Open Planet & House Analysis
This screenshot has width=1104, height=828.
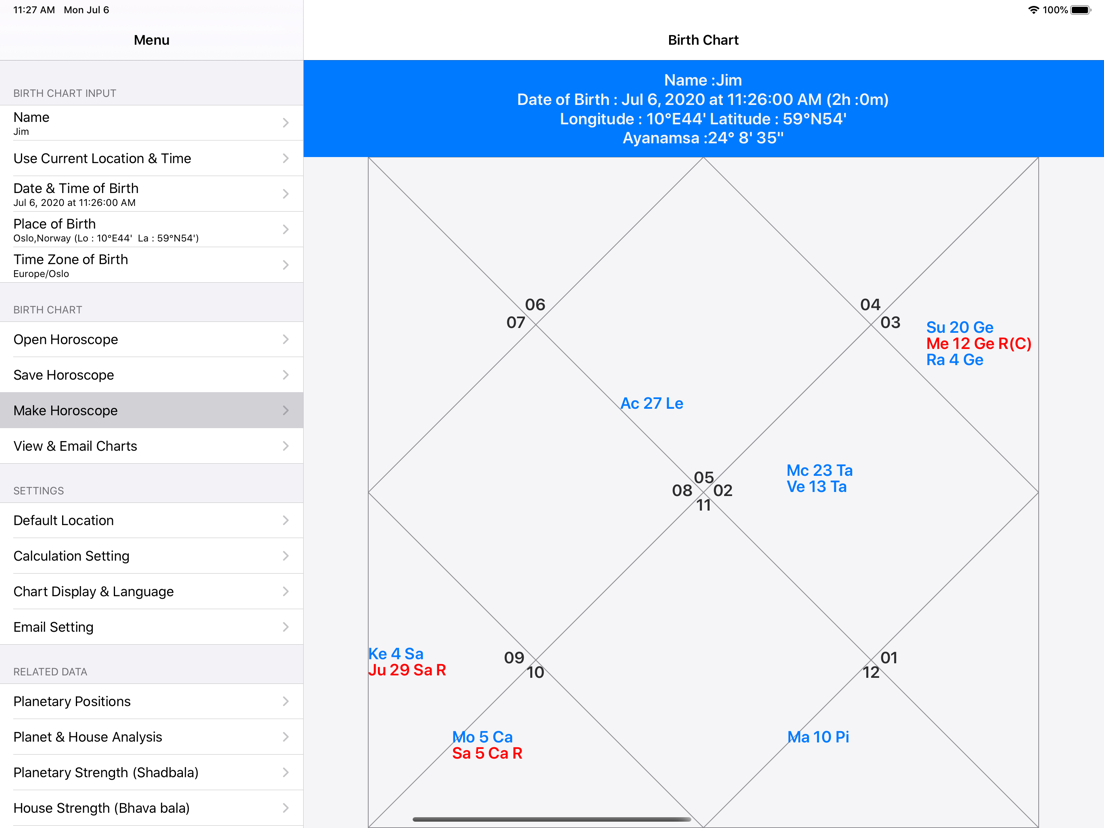click(151, 737)
